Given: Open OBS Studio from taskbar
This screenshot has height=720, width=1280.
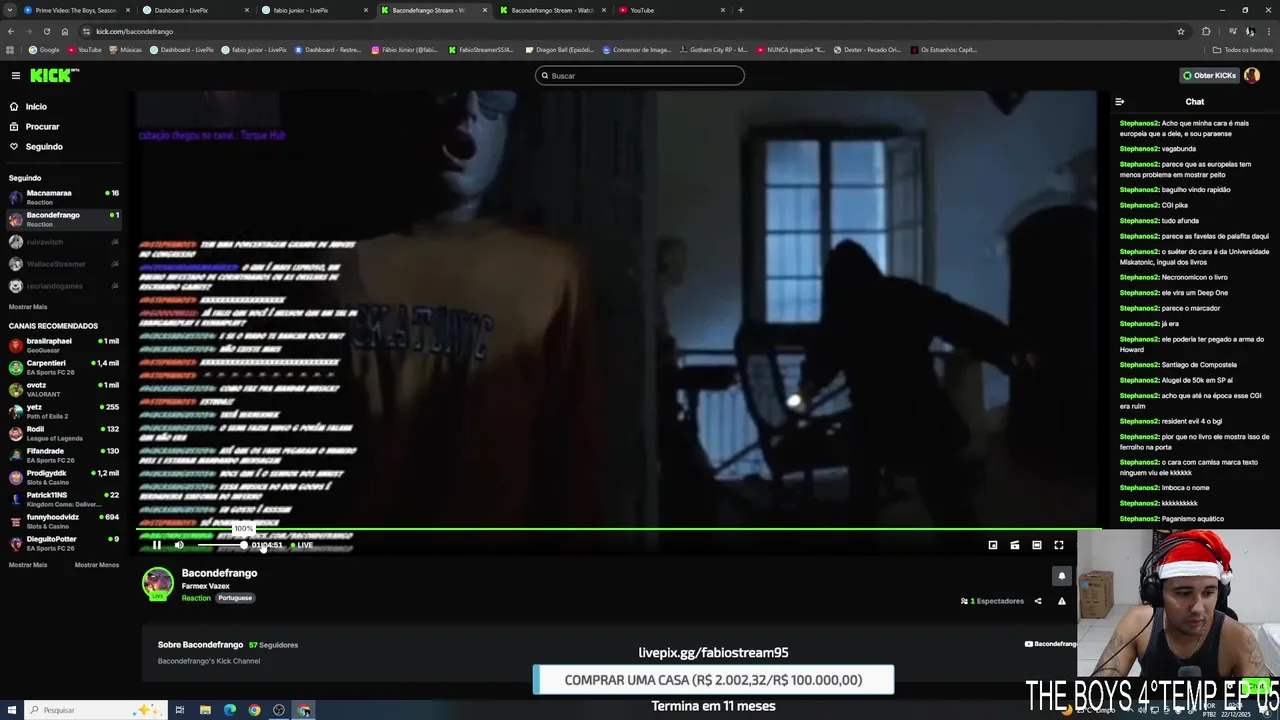Looking at the screenshot, I should (279, 710).
